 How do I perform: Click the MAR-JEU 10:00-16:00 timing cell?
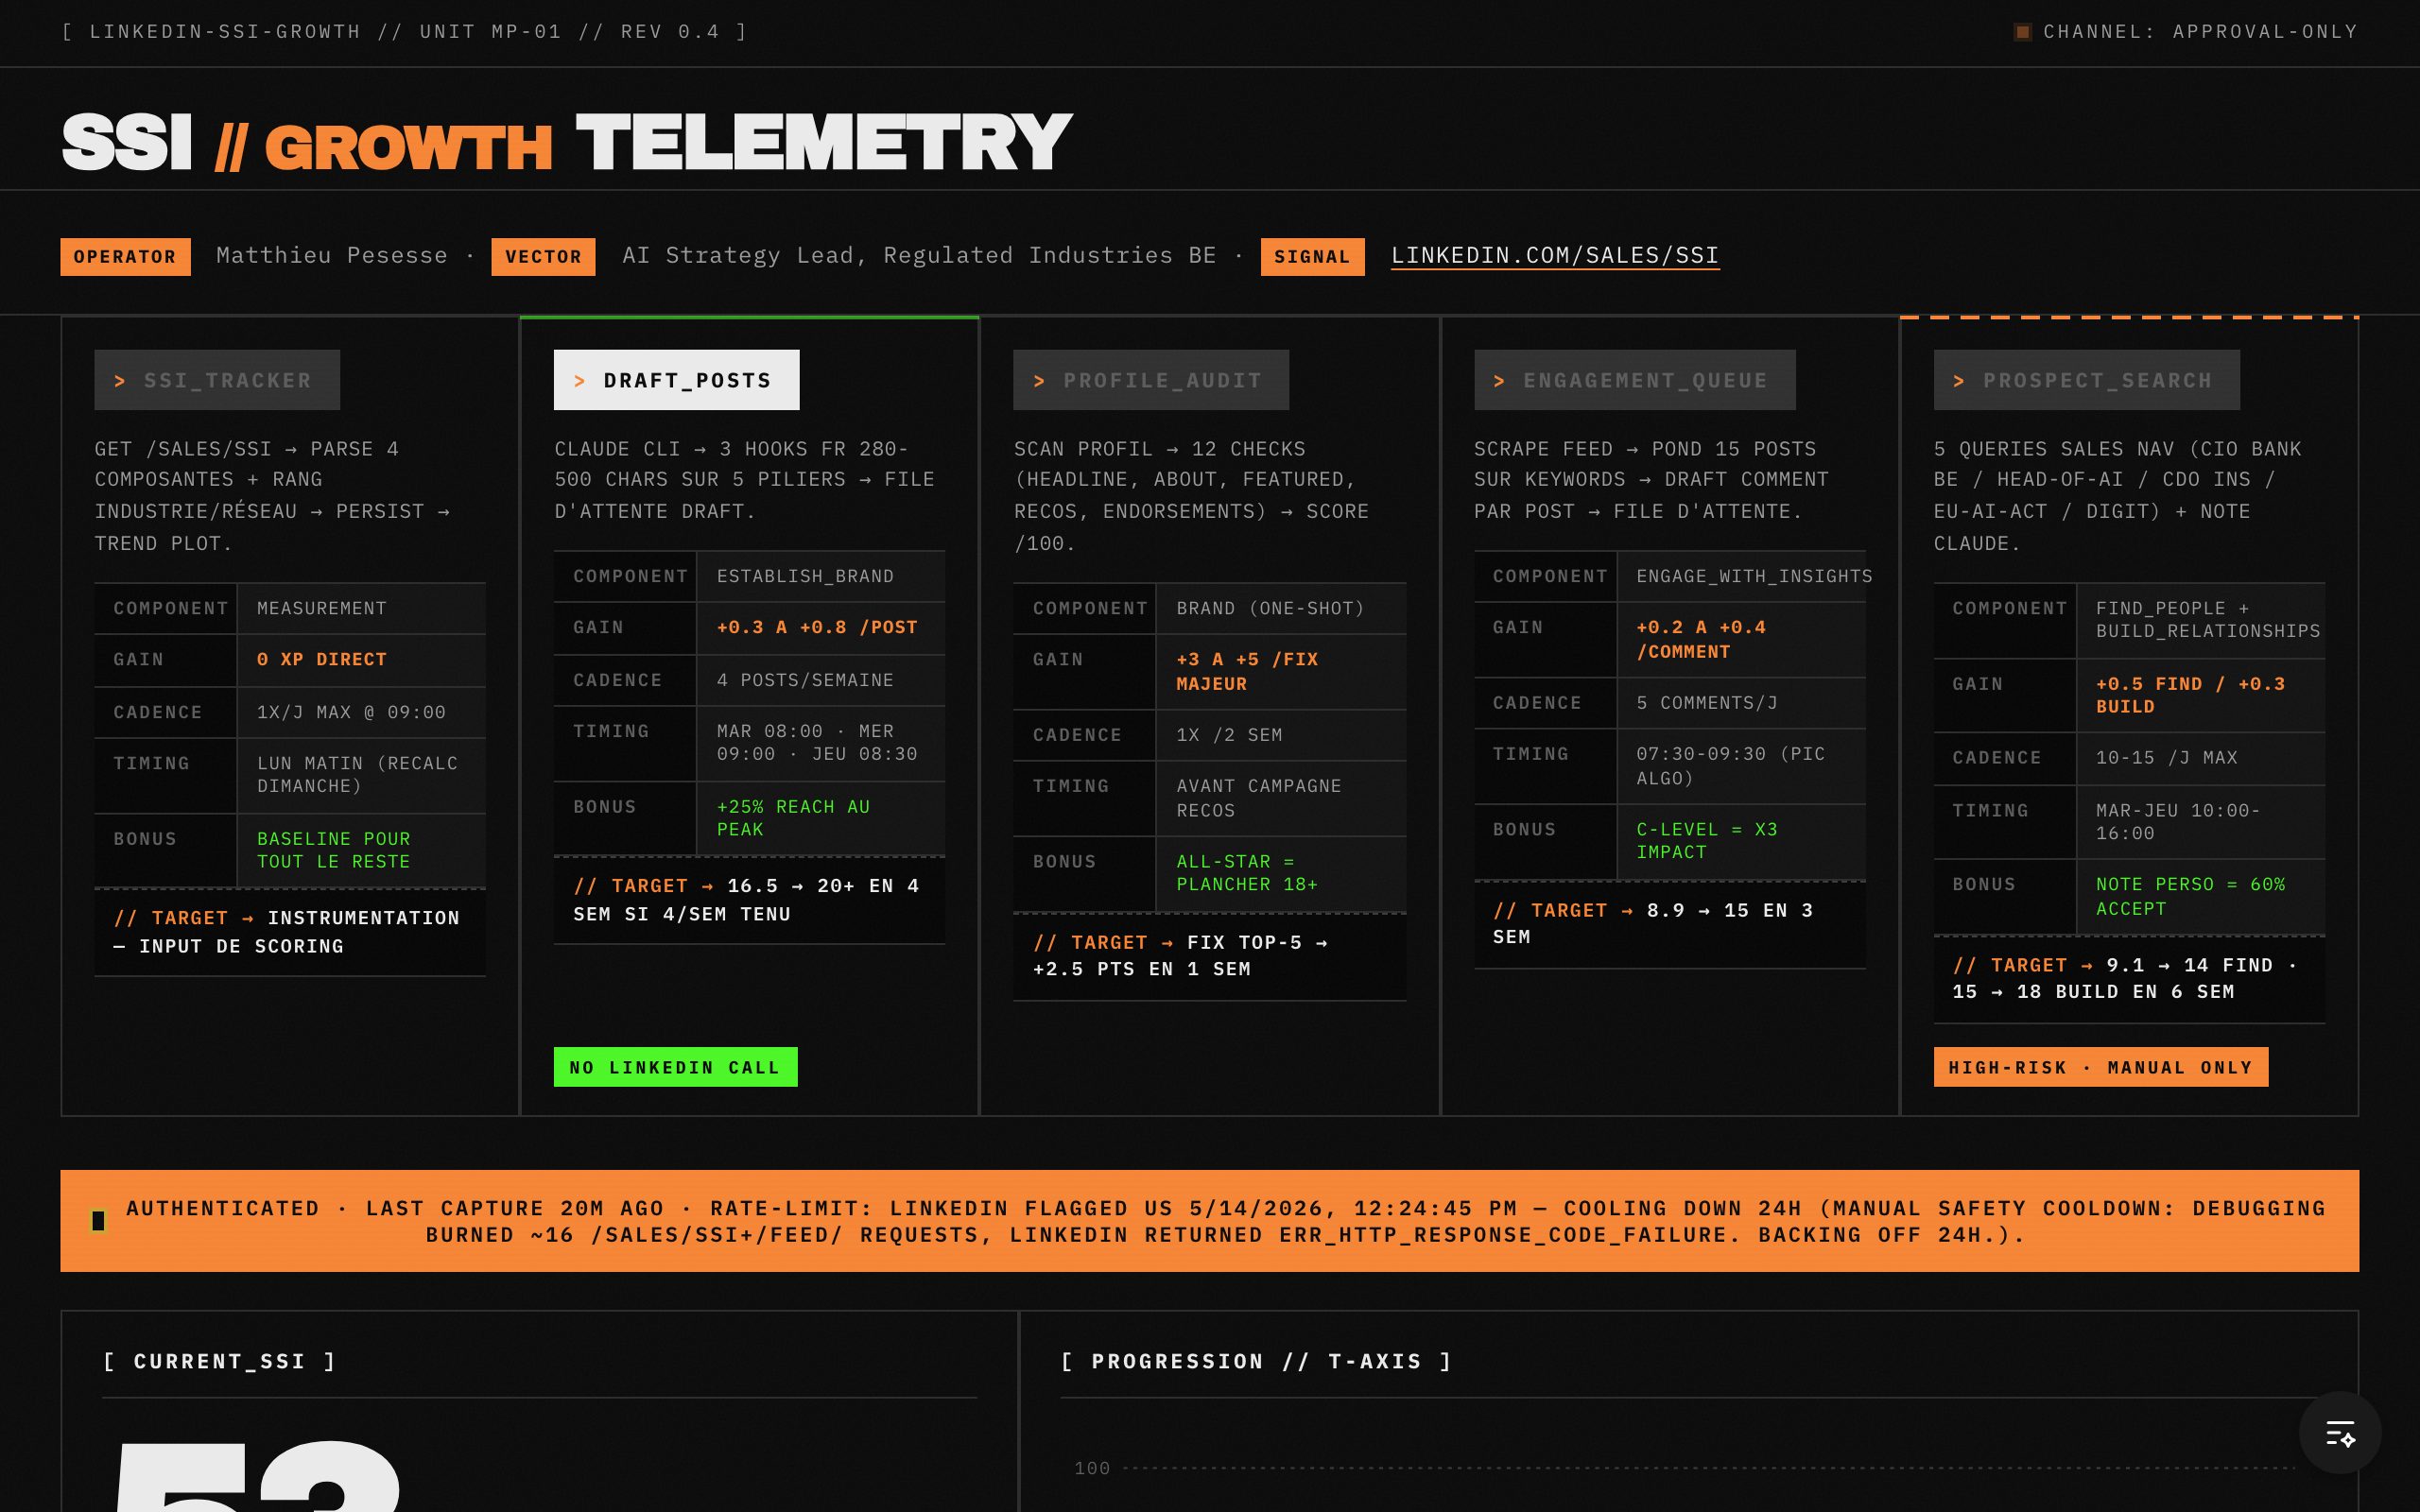point(2200,822)
